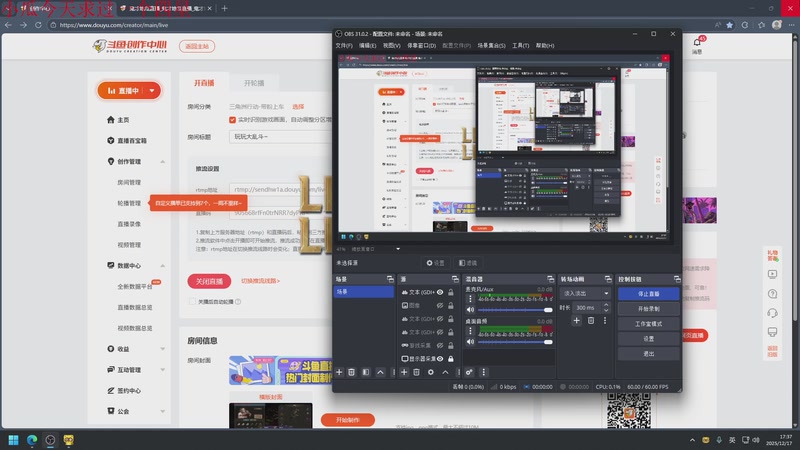Add a new source with plus icon in 源 panel
Image resolution: width=800 pixels, height=450 pixels.
pos(404,372)
